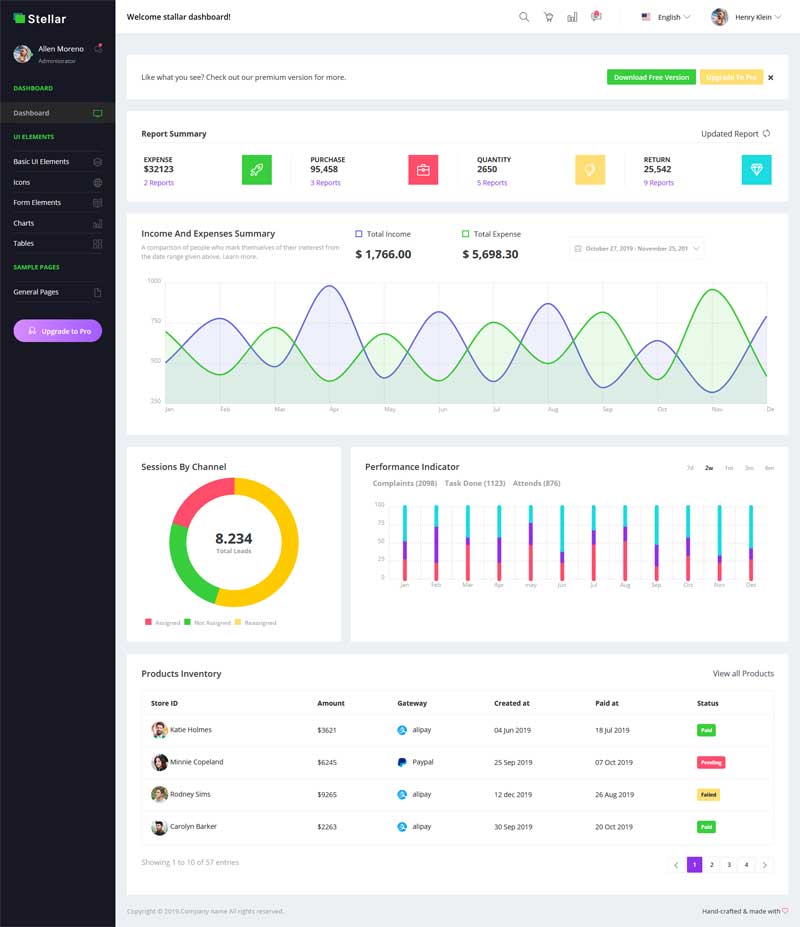
Task: Open the search icon in header
Action: (x=524, y=17)
